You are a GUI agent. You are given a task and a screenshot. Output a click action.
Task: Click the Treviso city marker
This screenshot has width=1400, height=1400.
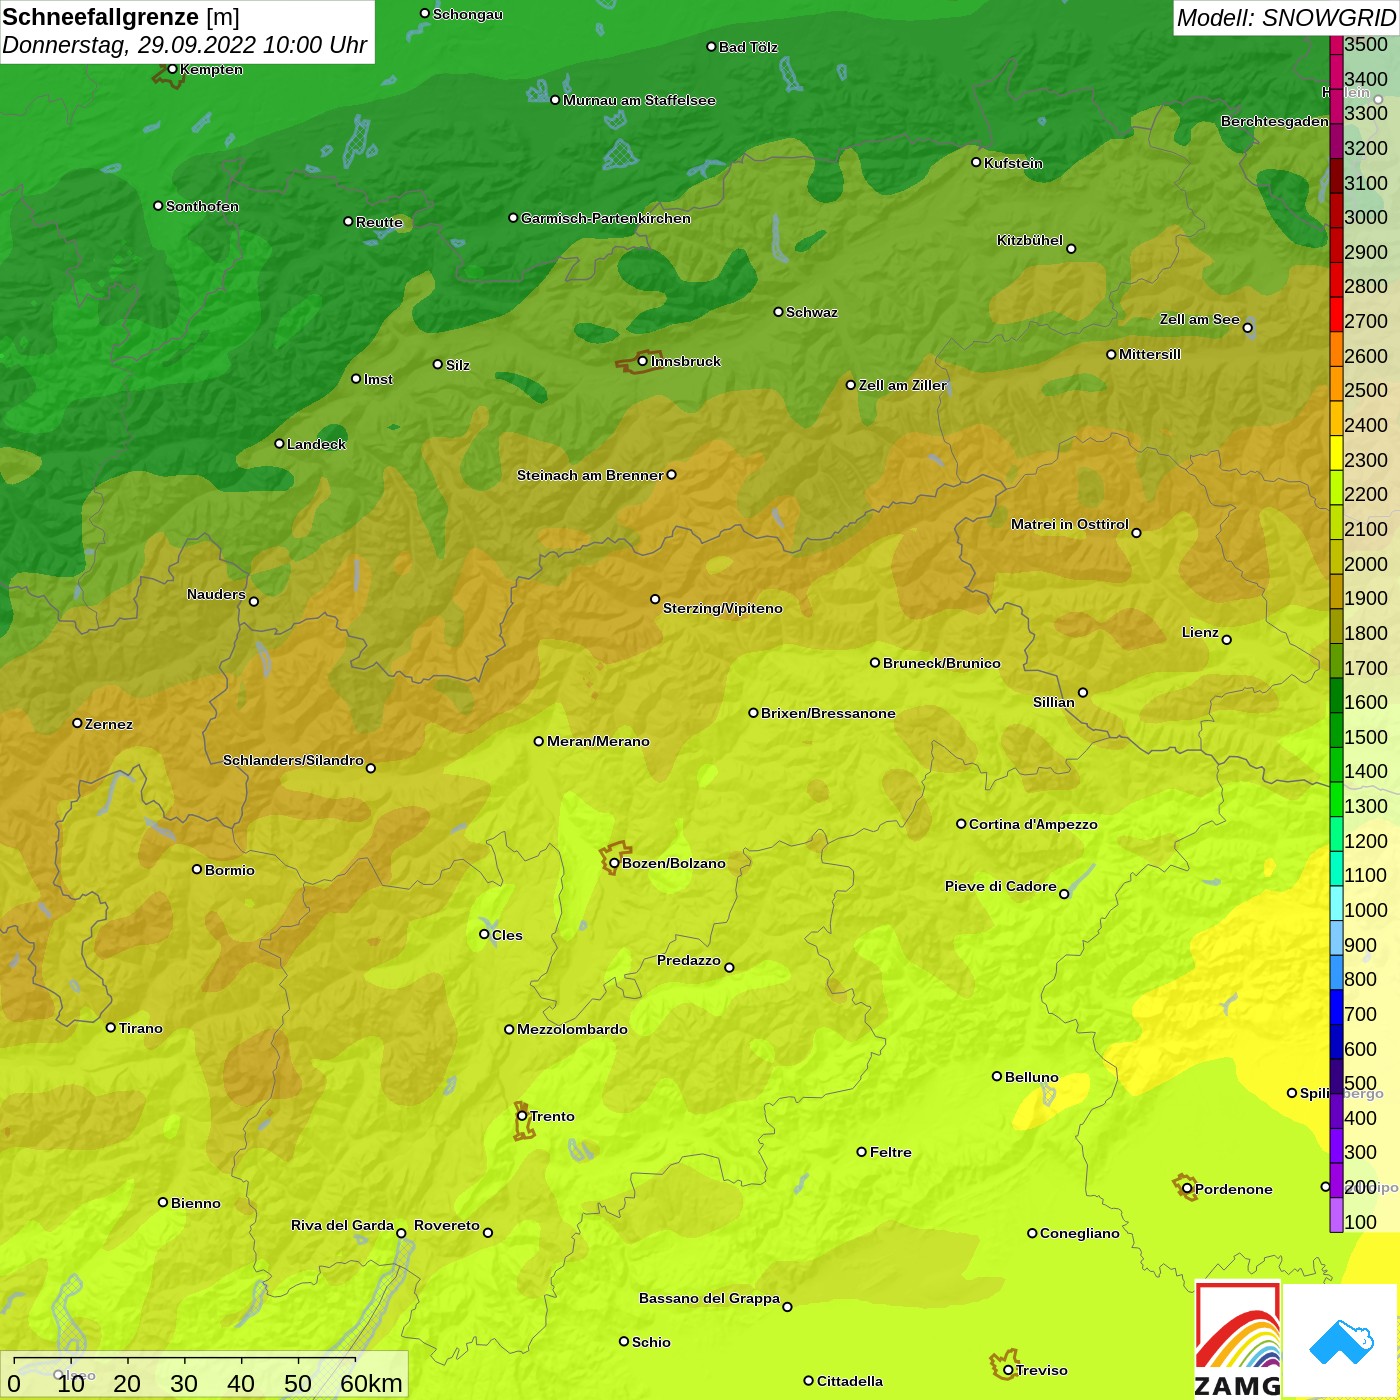1008,1370
